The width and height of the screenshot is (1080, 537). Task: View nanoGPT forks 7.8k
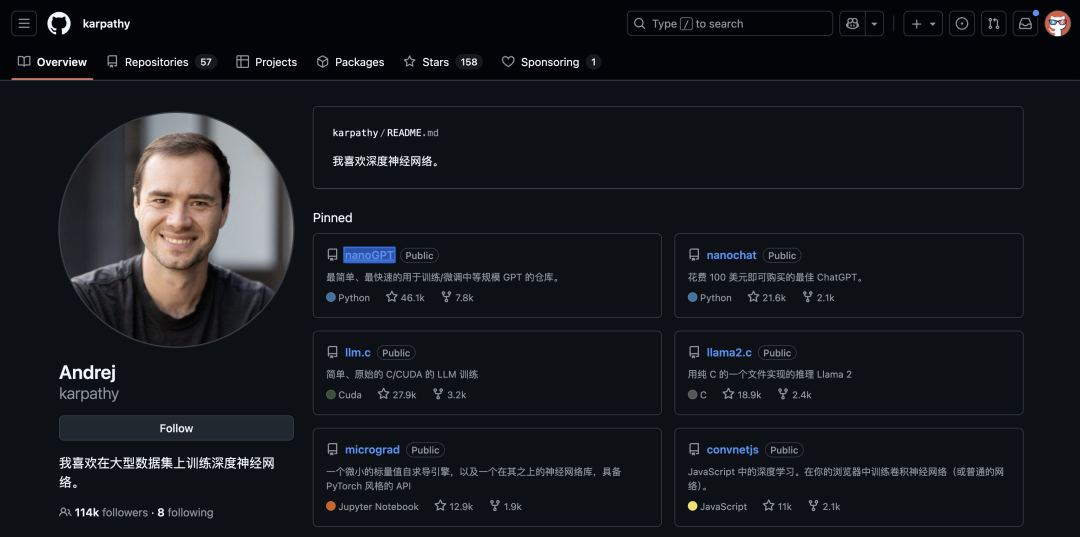coord(457,297)
